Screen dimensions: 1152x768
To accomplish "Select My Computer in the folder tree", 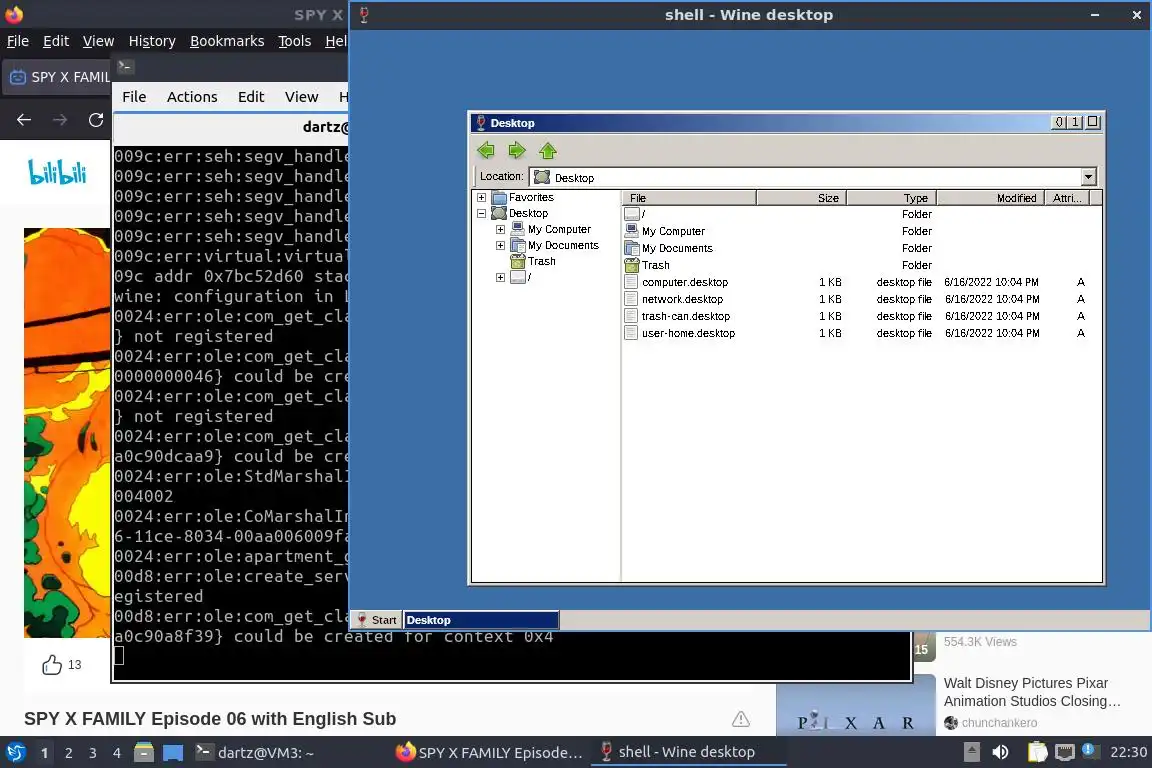I will tap(559, 229).
